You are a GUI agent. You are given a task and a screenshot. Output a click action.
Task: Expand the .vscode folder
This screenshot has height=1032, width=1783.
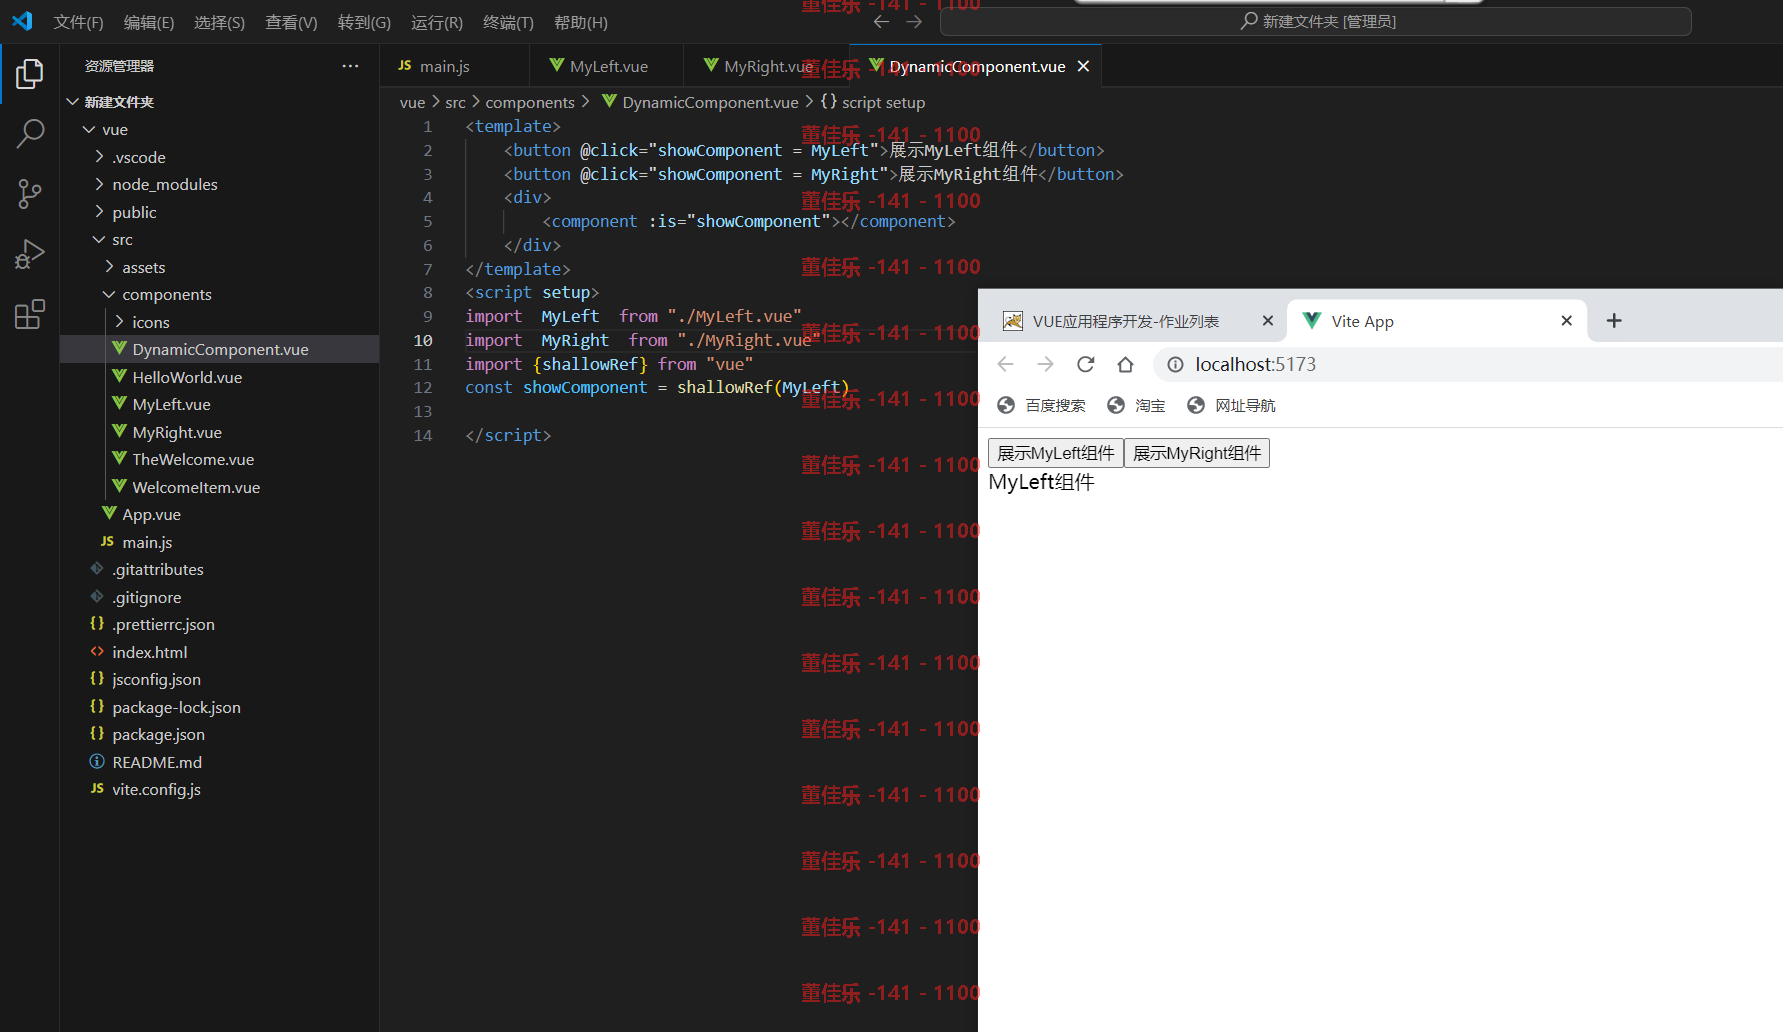coord(219,157)
